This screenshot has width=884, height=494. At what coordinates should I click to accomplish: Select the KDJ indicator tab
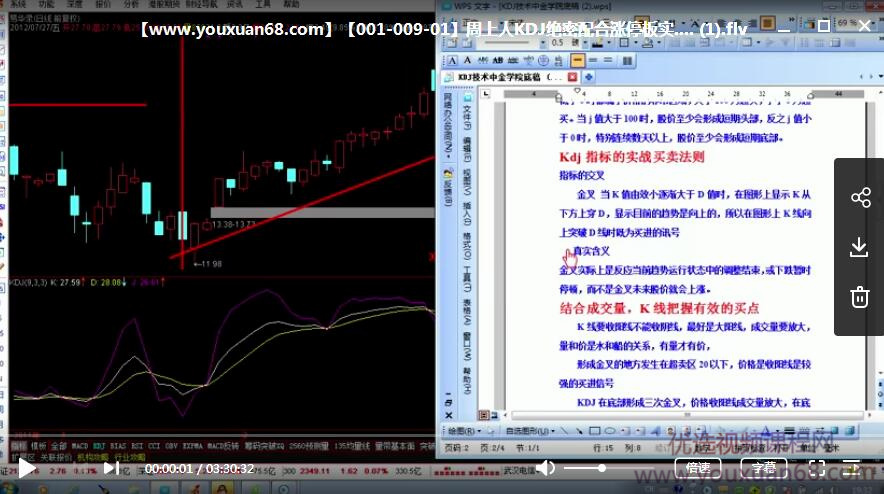tap(100, 445)
